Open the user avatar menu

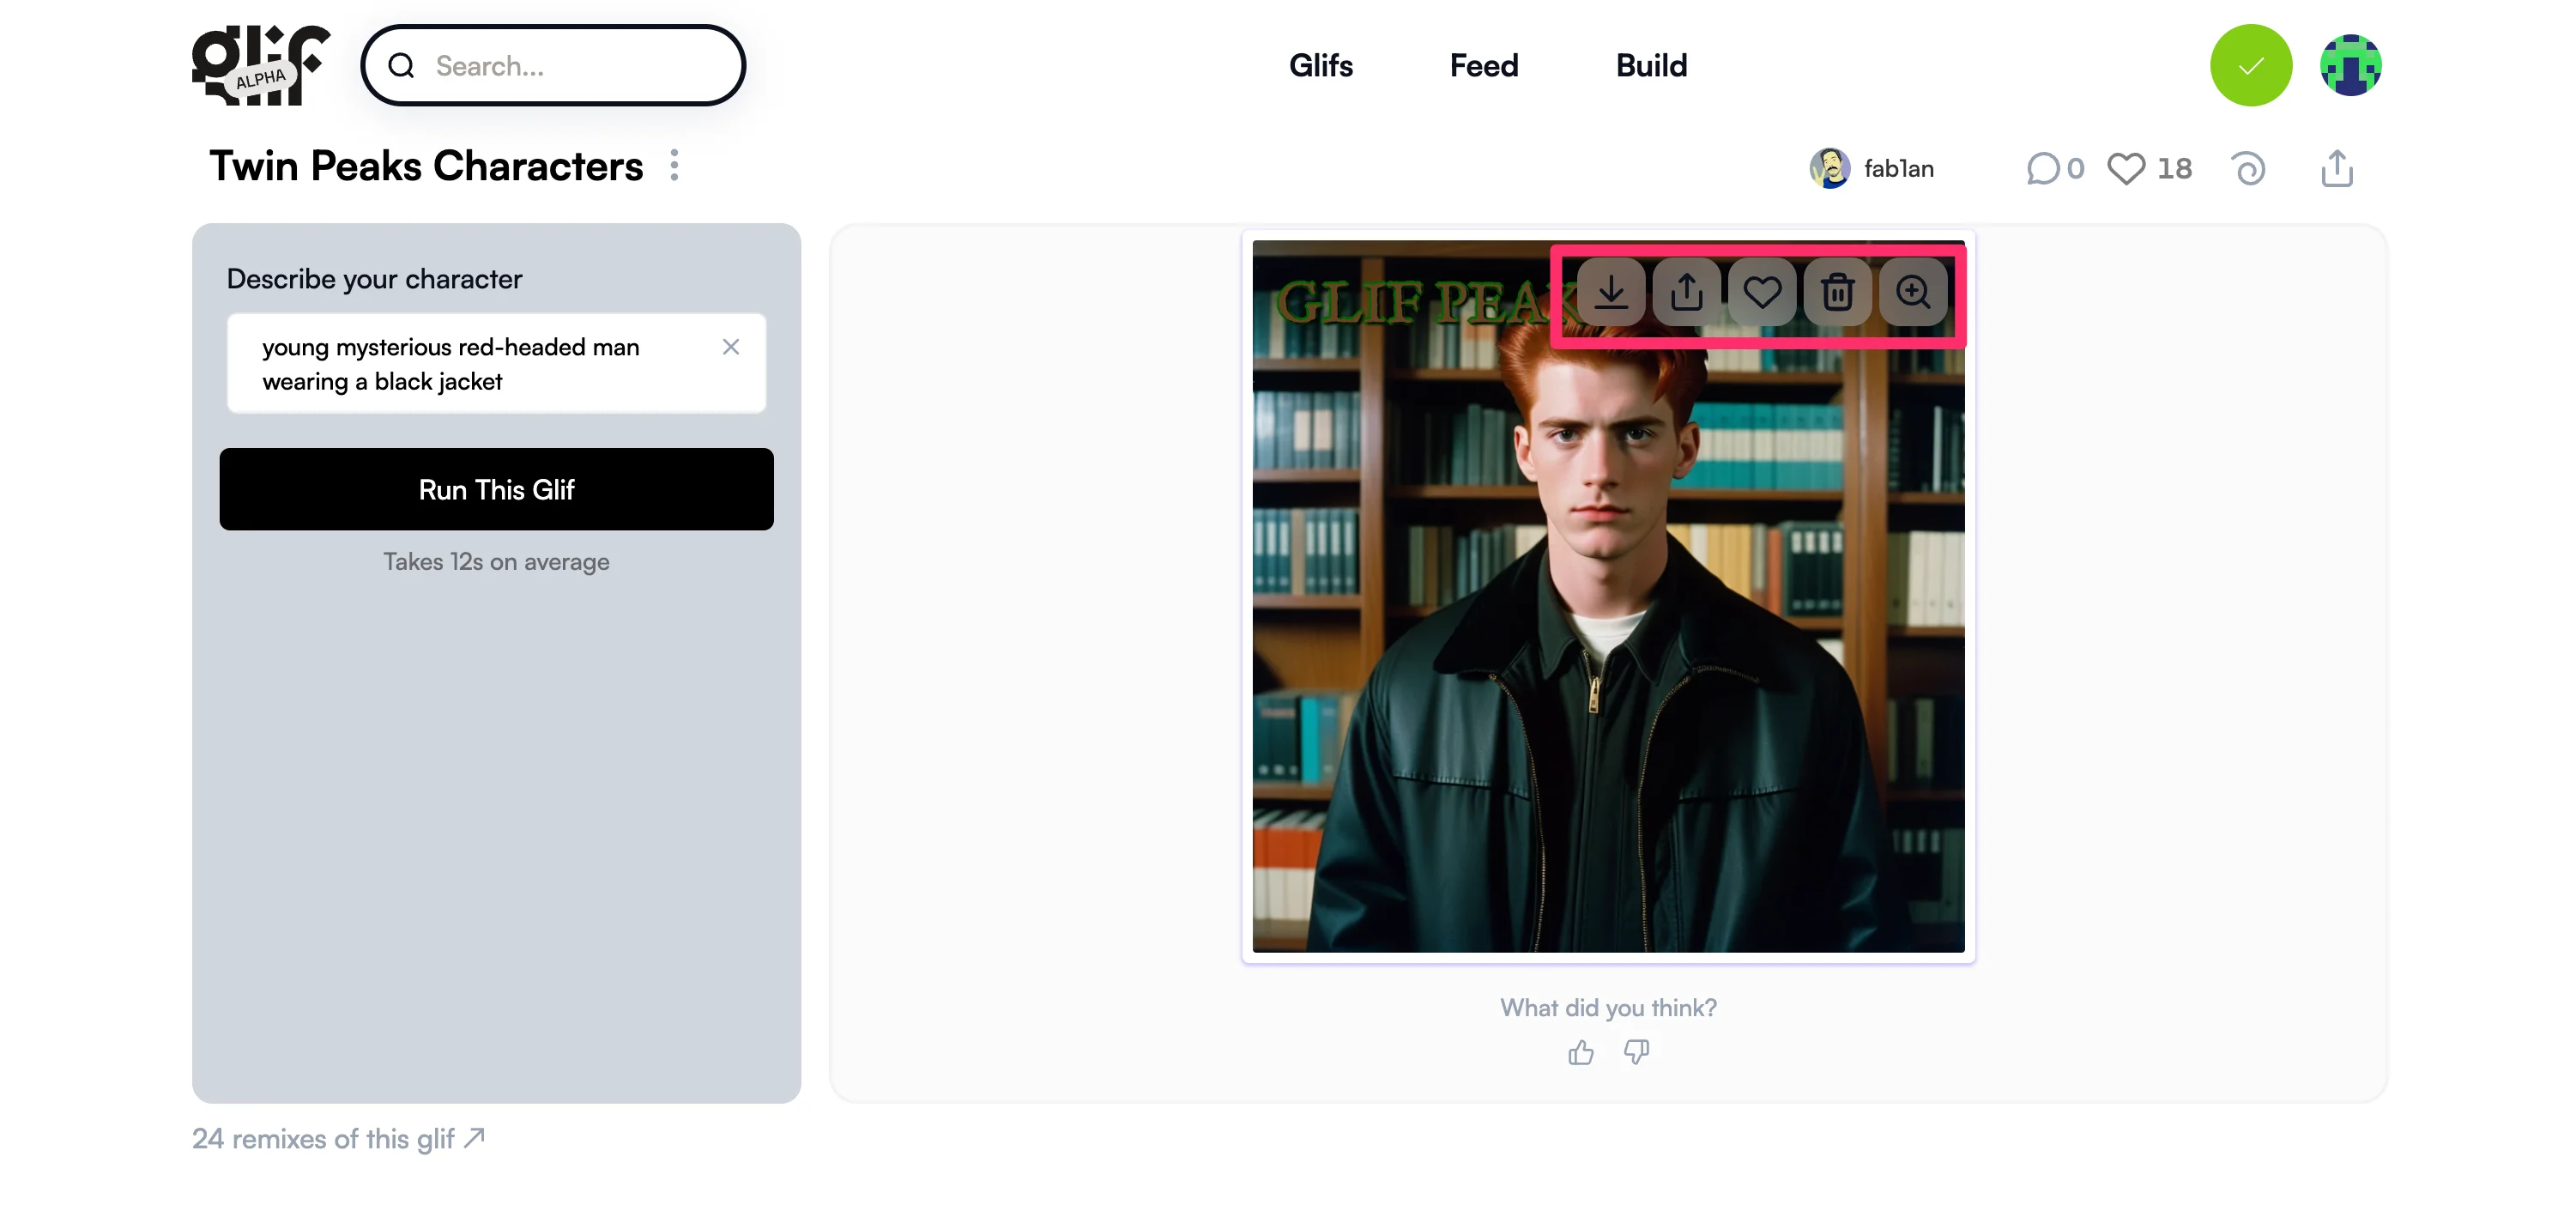(x=2350, y=65)
